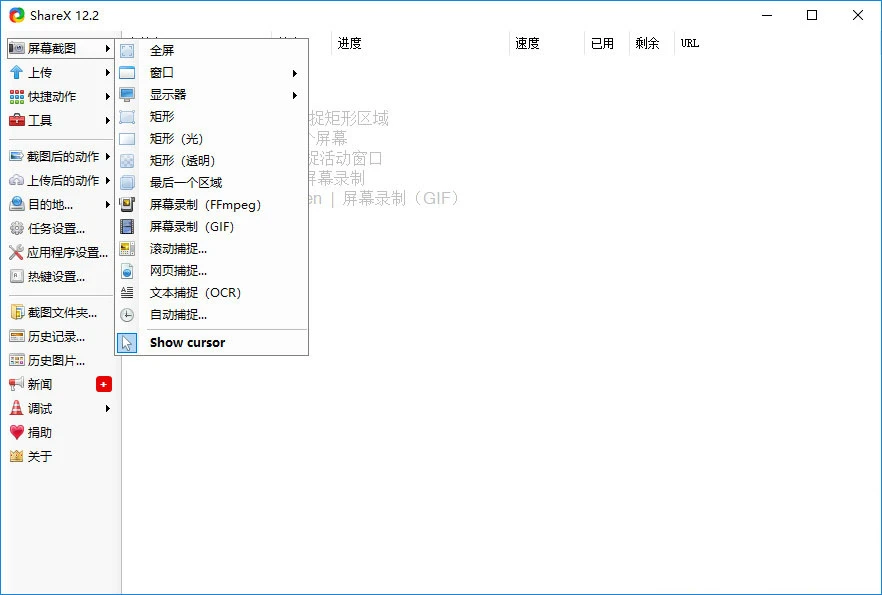The image size is (882, 595).
Task: Select 最后一个区域 menu entry
Action: click(213, 182)
